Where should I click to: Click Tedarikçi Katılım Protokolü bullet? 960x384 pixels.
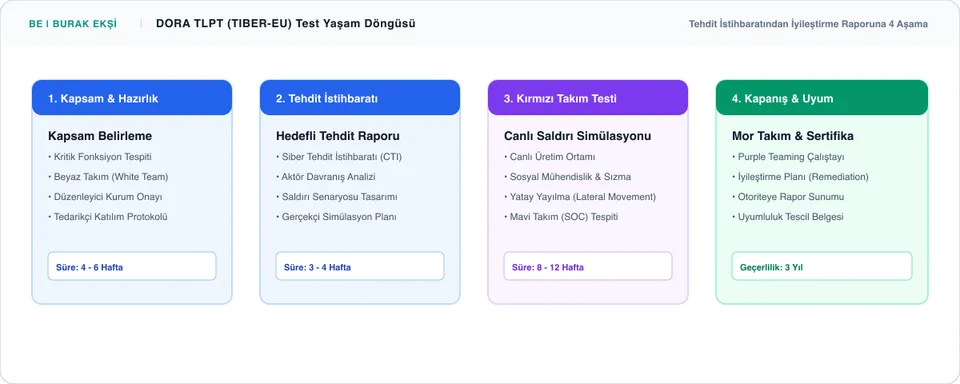108,217
